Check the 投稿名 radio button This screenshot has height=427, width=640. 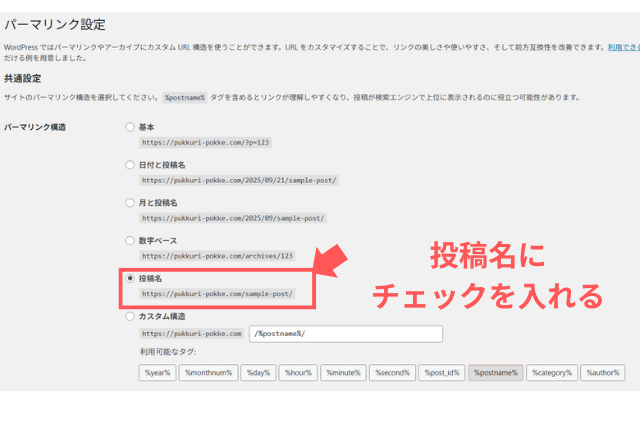coord(130,278)
